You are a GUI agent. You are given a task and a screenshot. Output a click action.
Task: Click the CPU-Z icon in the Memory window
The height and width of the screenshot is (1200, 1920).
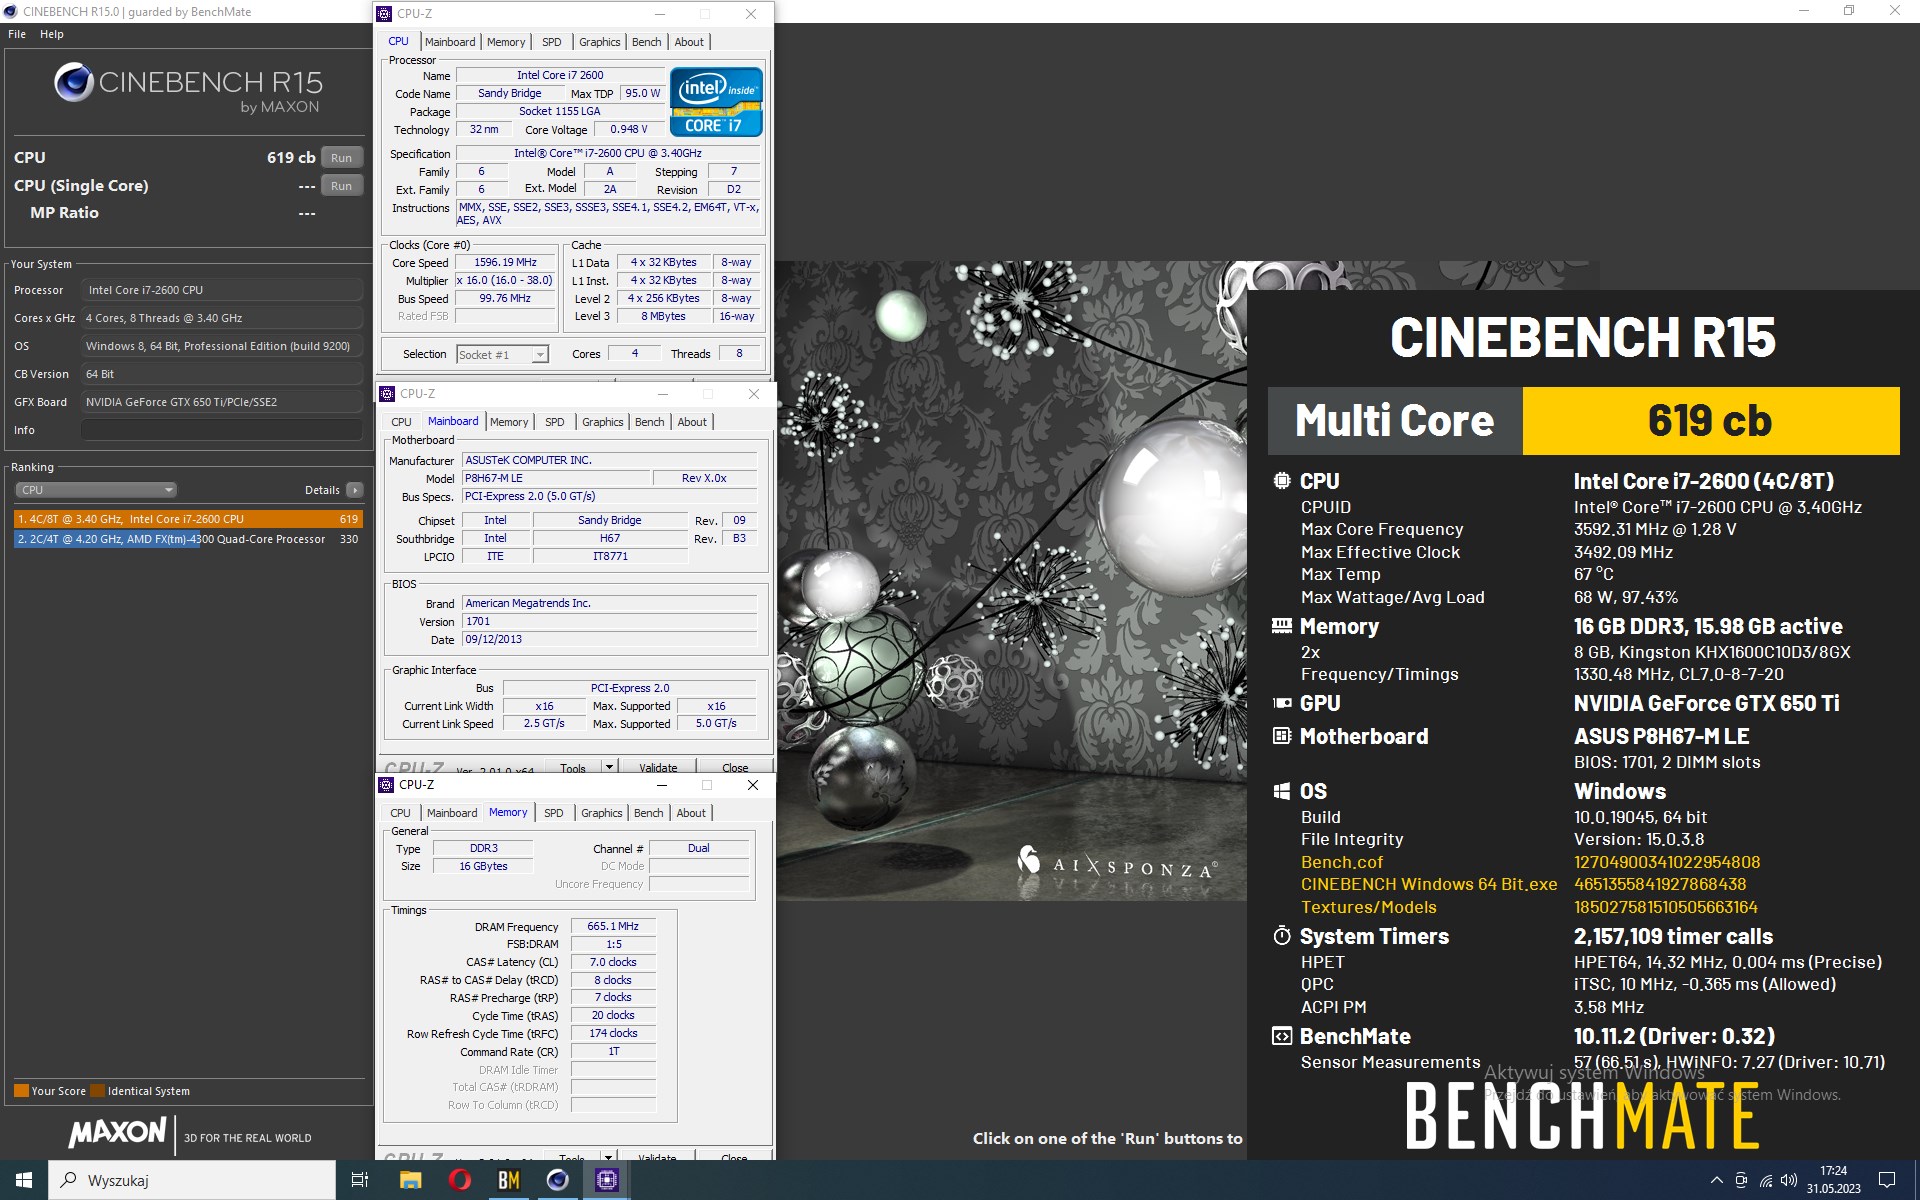point(387,785)
